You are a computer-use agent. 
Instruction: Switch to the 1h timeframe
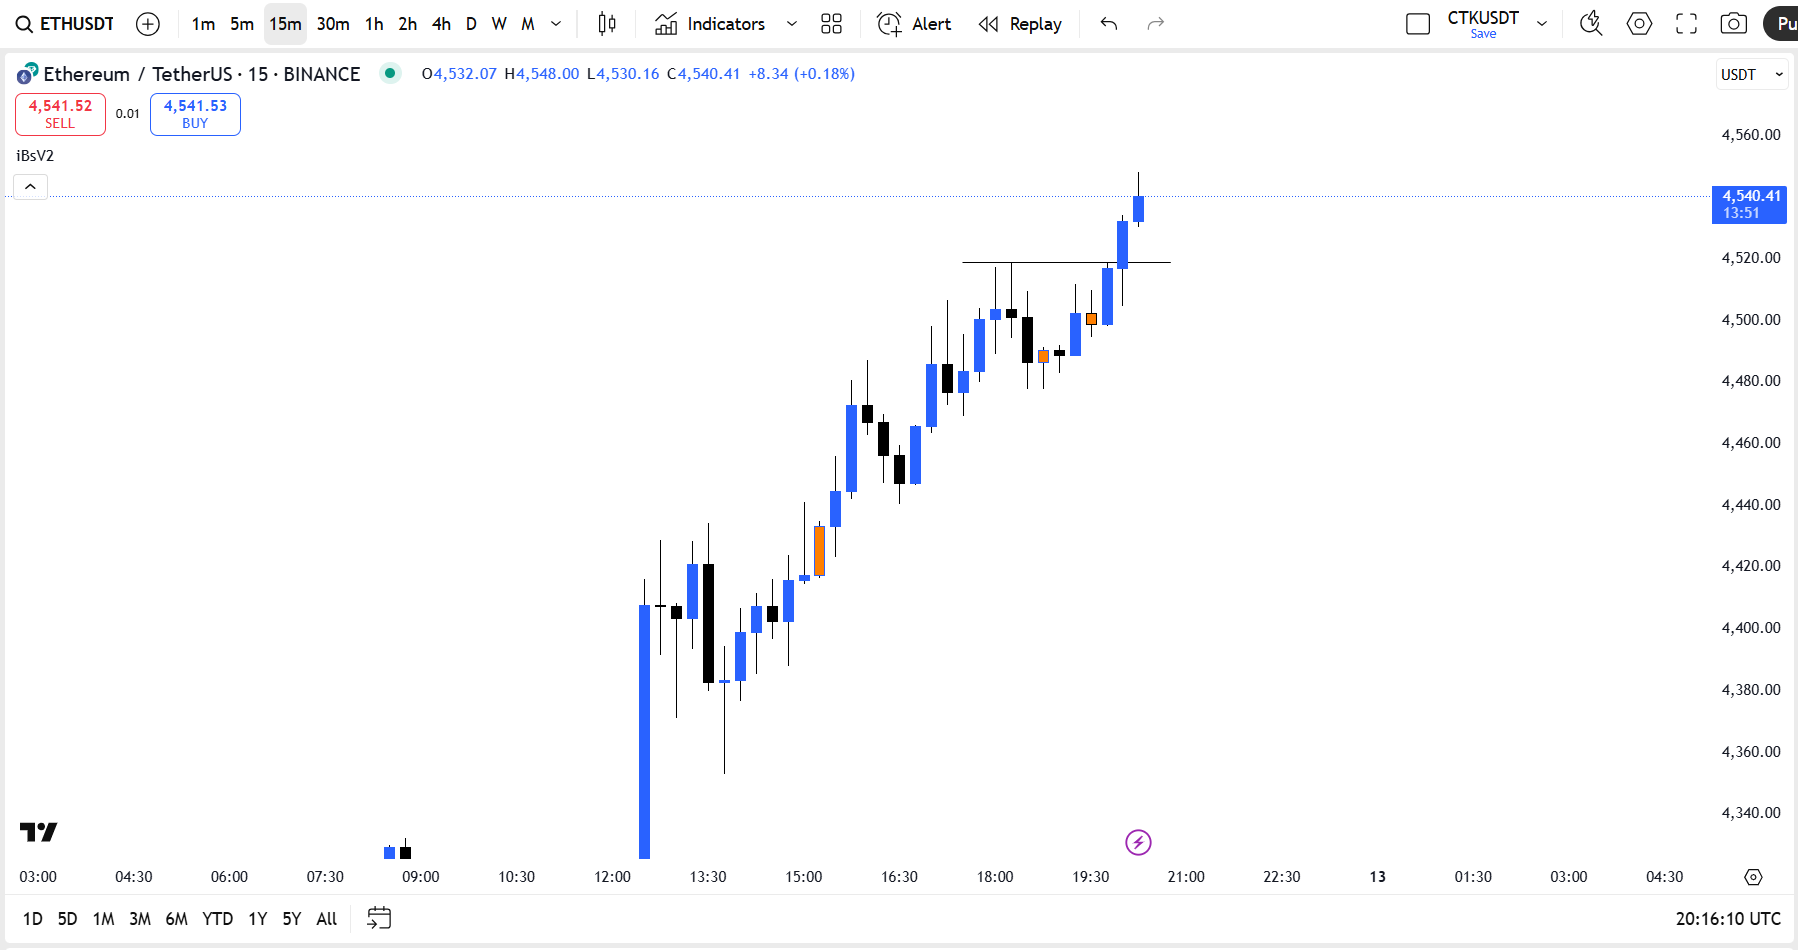pyautogui.click(x=374, y=24)
